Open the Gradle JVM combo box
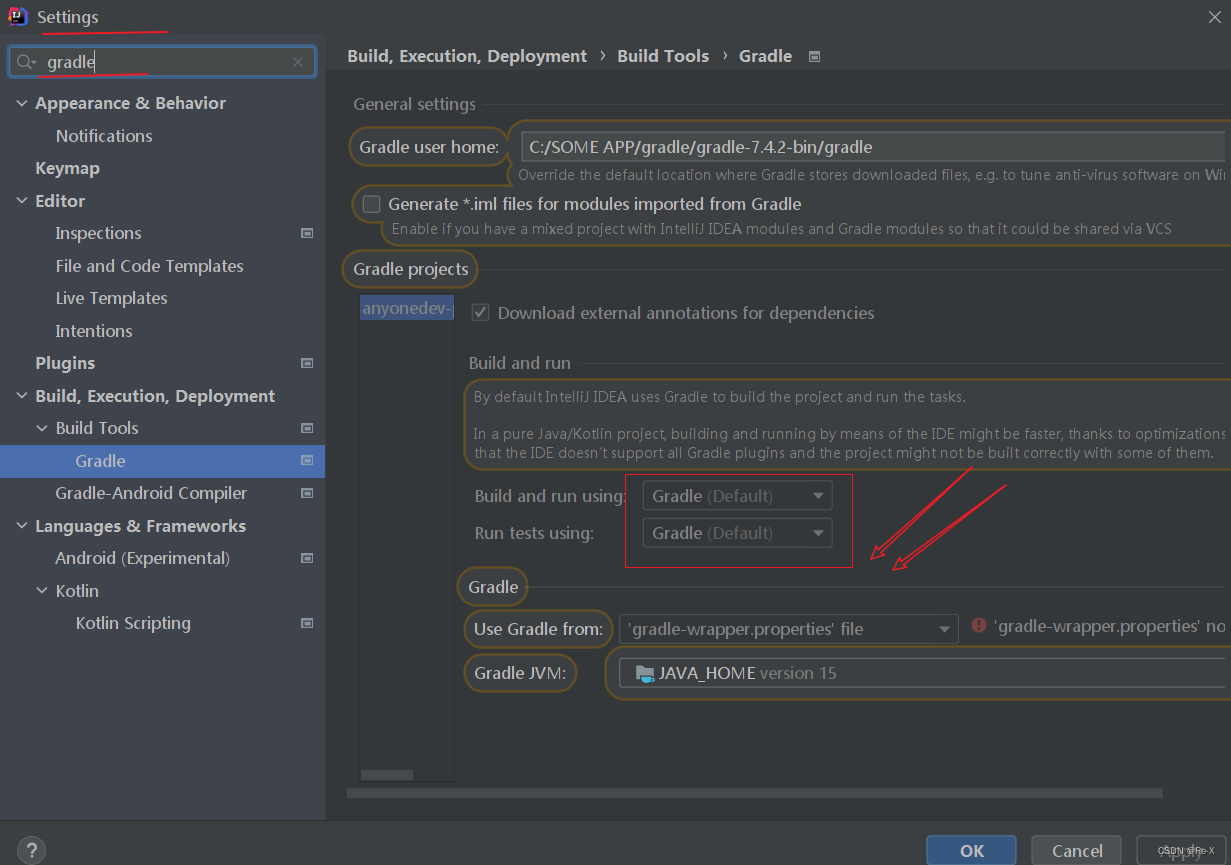 click(922, 673)
